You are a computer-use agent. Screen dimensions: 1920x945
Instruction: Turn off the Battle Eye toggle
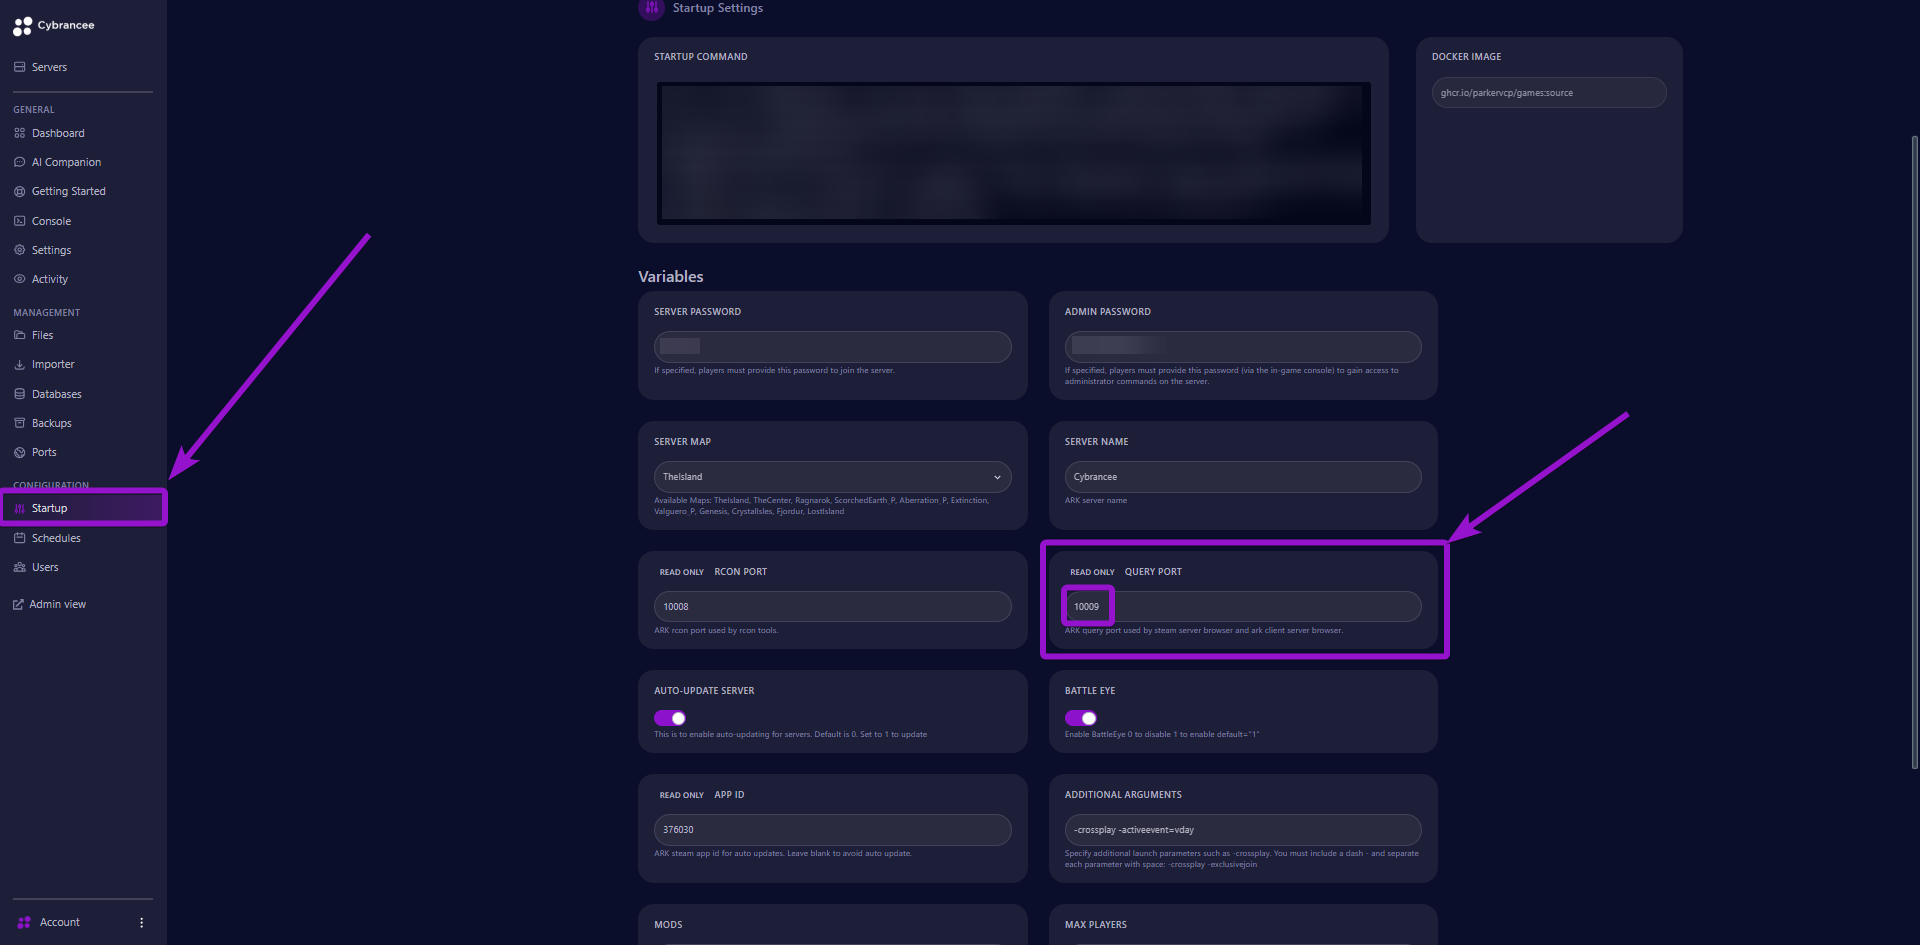coord(1080,717)
